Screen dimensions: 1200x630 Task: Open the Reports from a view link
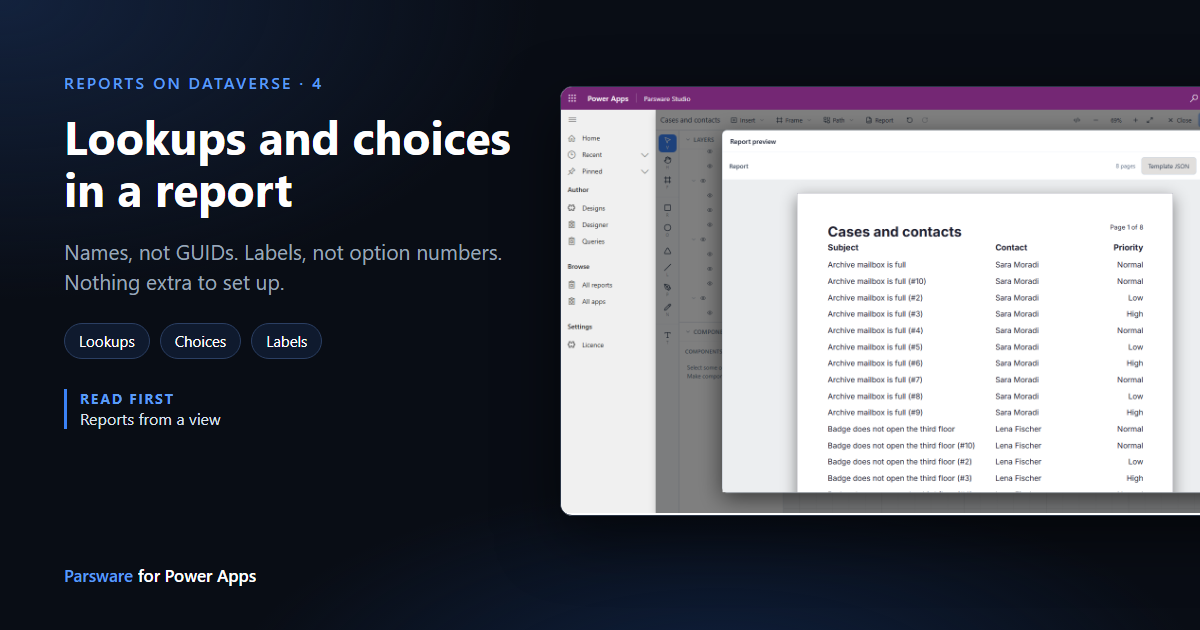[x=150, y=420]
